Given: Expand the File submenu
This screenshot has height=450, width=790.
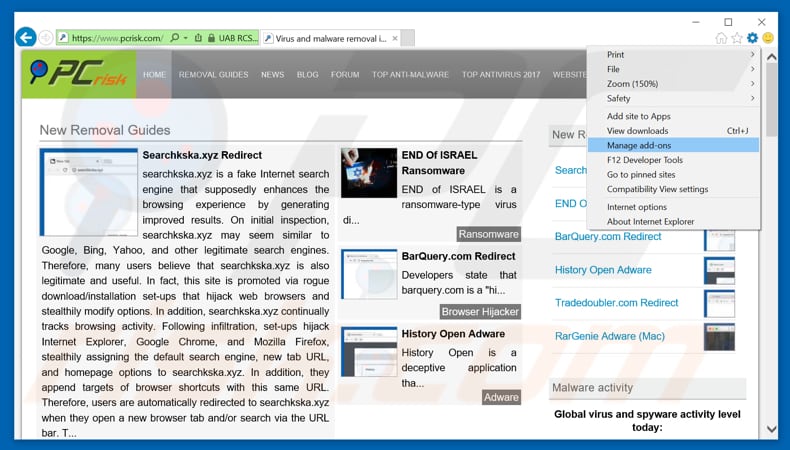Looking at the screenshot, I should click(674, 69).
